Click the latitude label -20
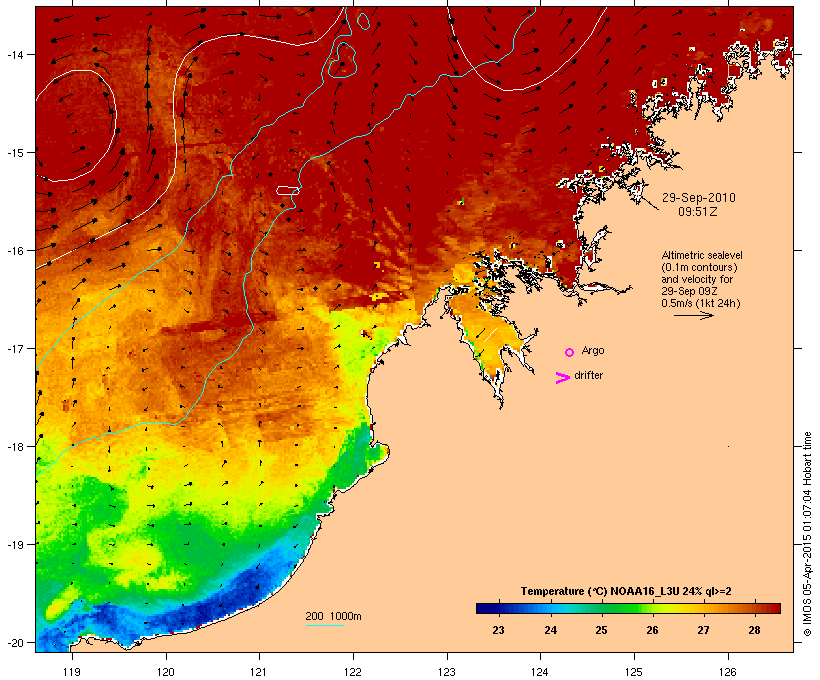This screenshot has height=680, width=820. coord(15,643)
